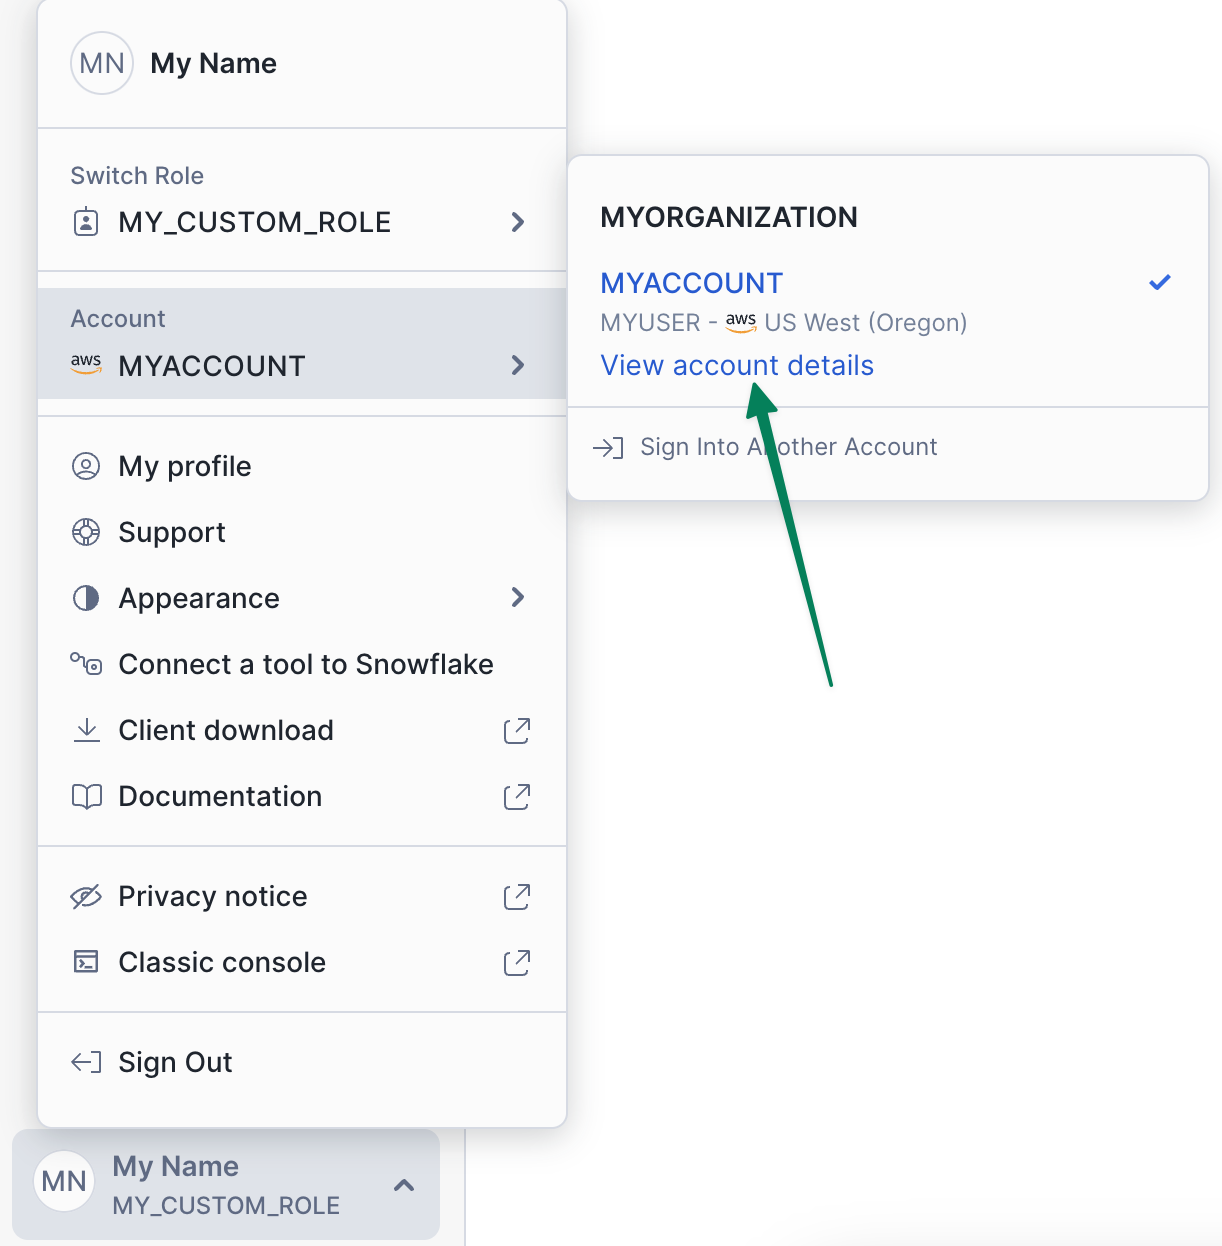
Task: Click the Connect a tool plug icon
Action: pos(87,664)
